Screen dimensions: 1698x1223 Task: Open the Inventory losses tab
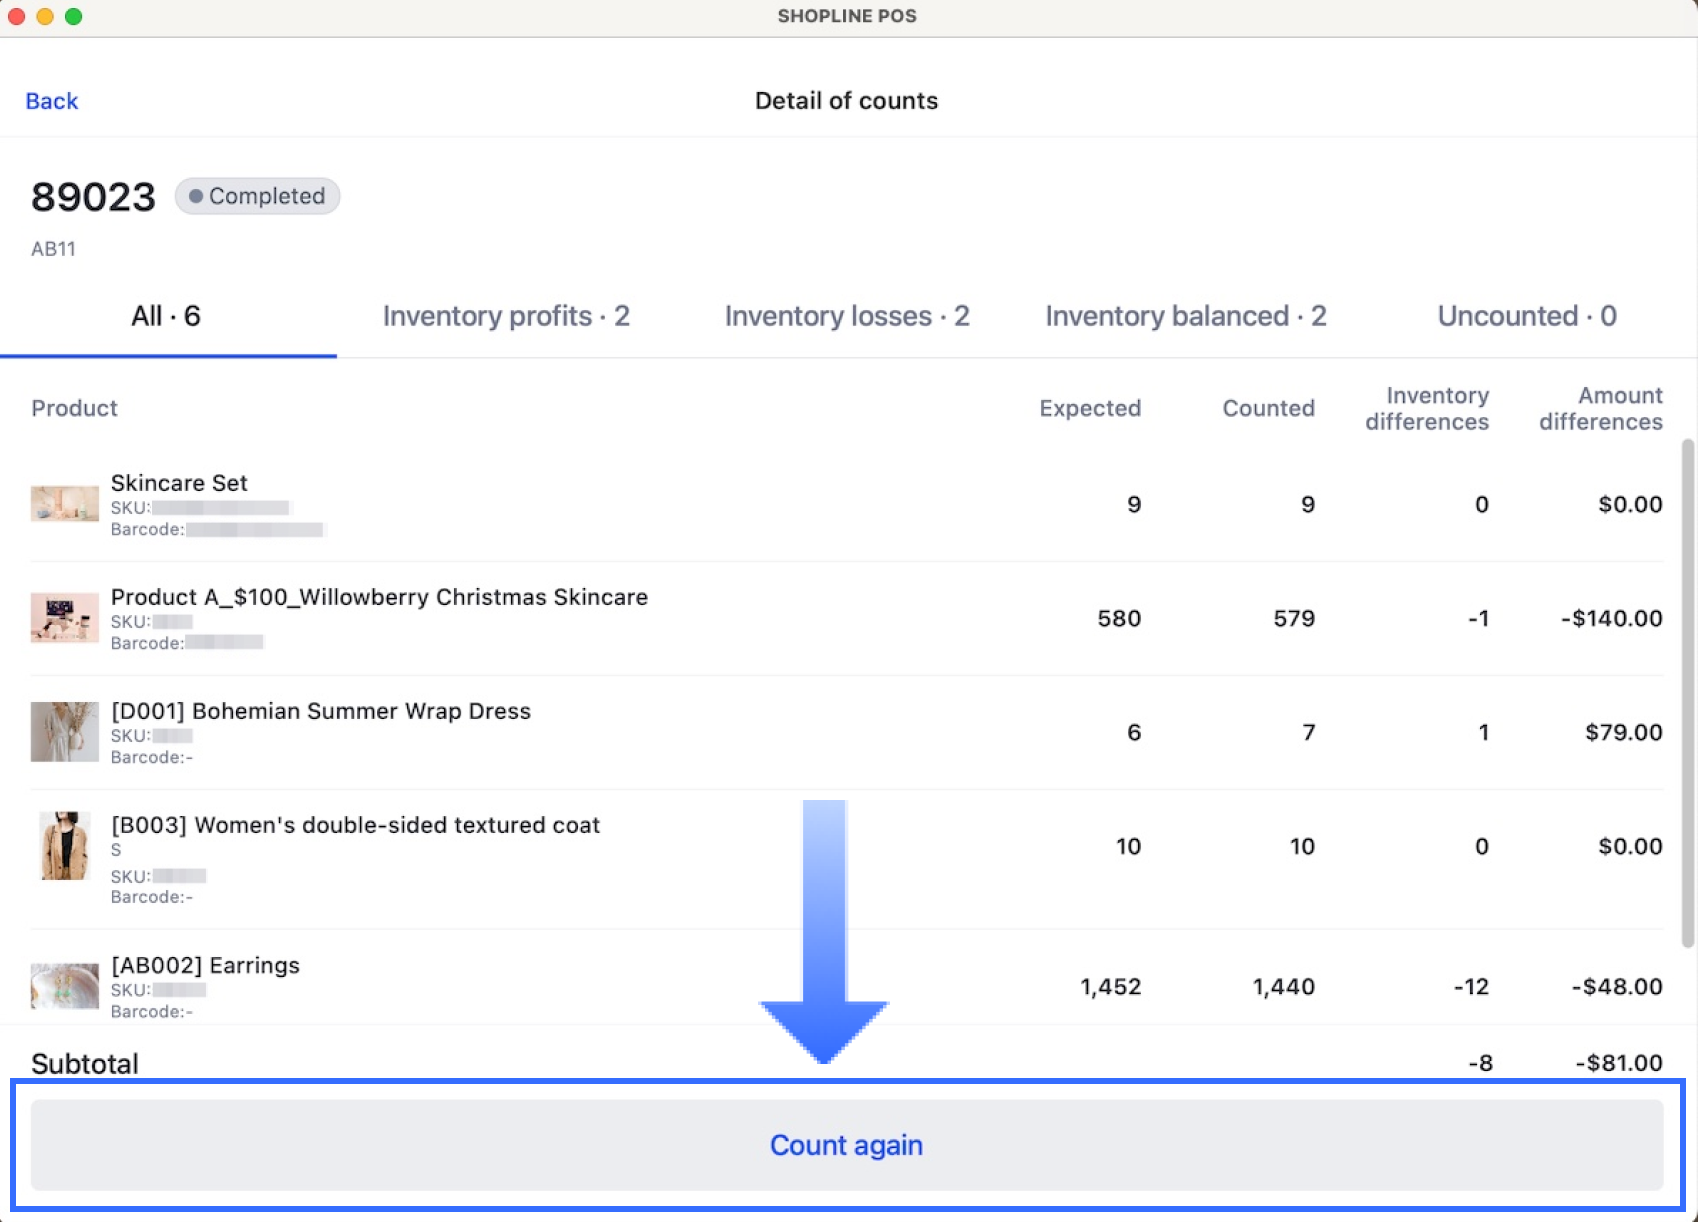[847, 316]
